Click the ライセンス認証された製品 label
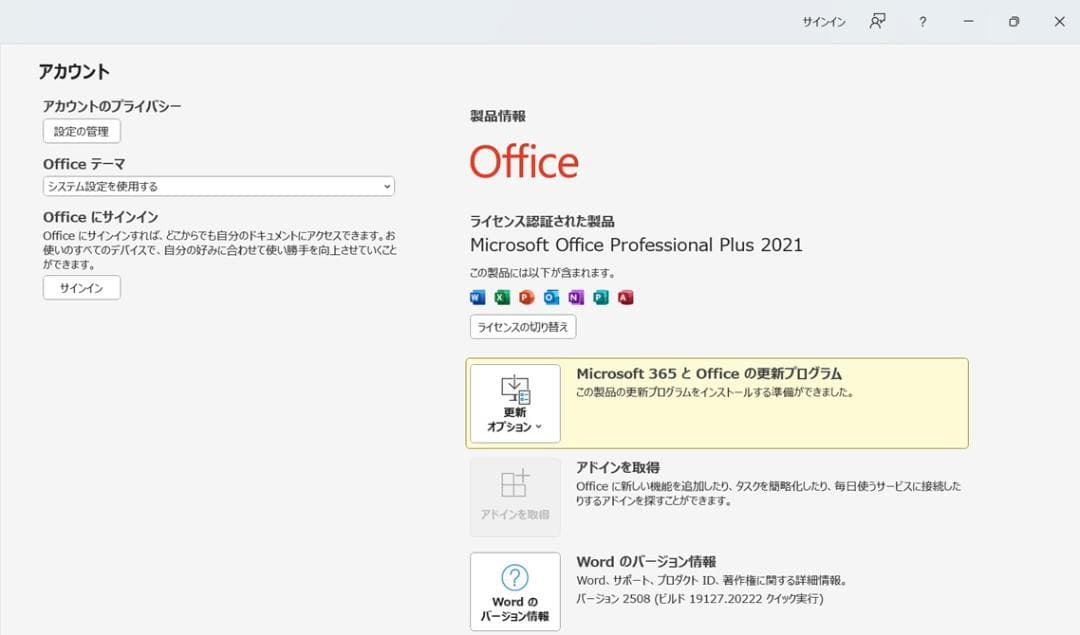Viewport: 1080px width, 635px height. 542,221
